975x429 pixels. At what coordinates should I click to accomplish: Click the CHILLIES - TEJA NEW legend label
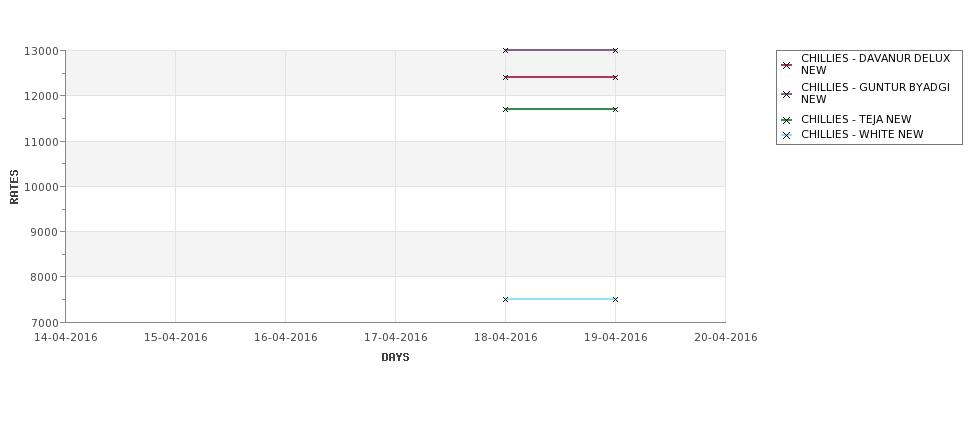856,119
